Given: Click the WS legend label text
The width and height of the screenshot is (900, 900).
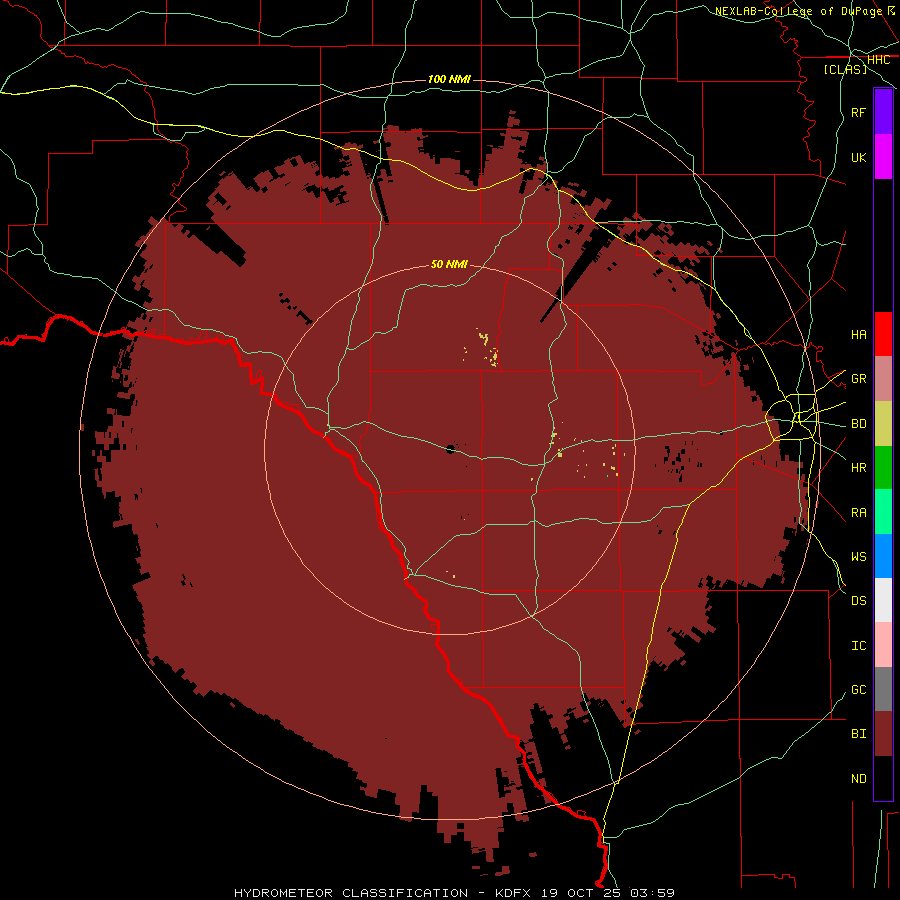Looking at the screenshot, I should pyautogui.click(x=859, y=557).
